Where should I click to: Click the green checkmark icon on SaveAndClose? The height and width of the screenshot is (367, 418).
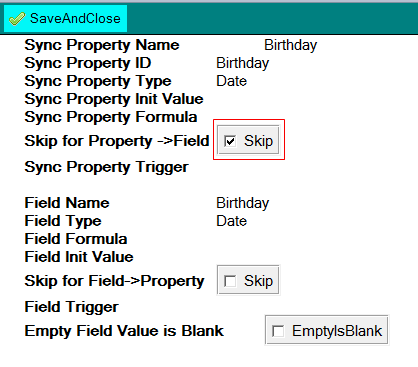click(x=17, y=19)
